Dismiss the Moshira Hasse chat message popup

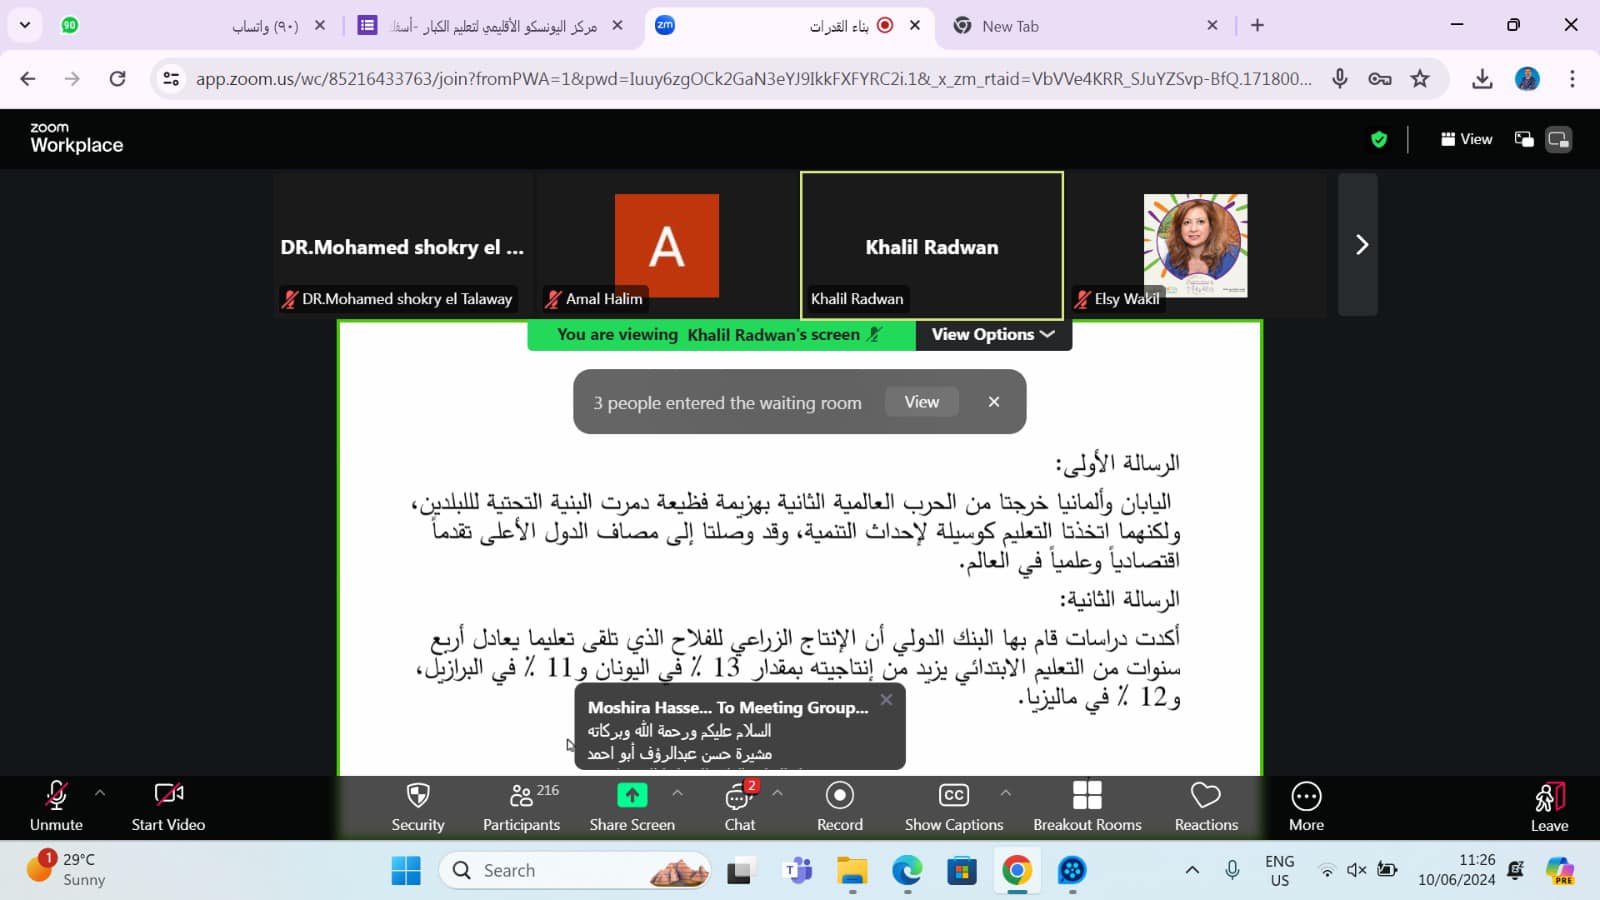(x=886, y=700)
